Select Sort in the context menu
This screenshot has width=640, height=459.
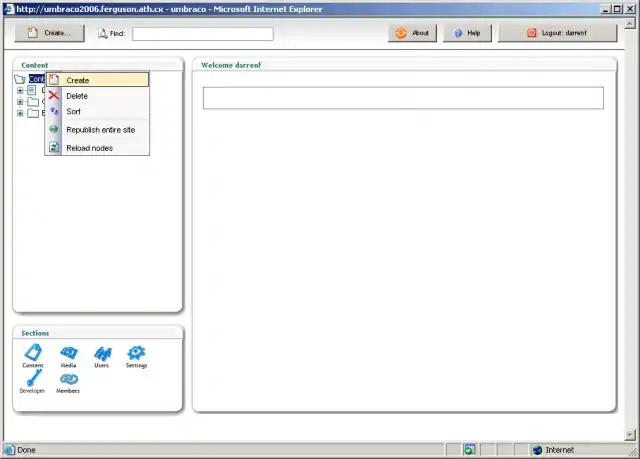(74, 112)
